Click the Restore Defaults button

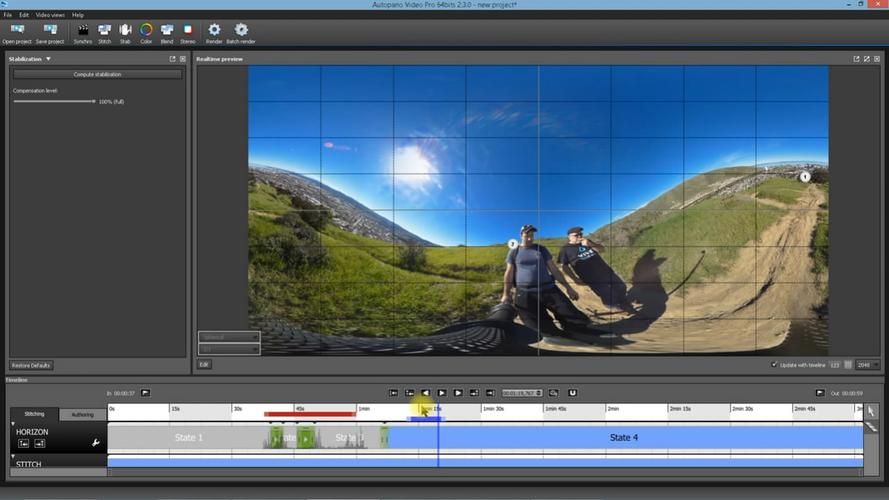(x=31, y=365)
